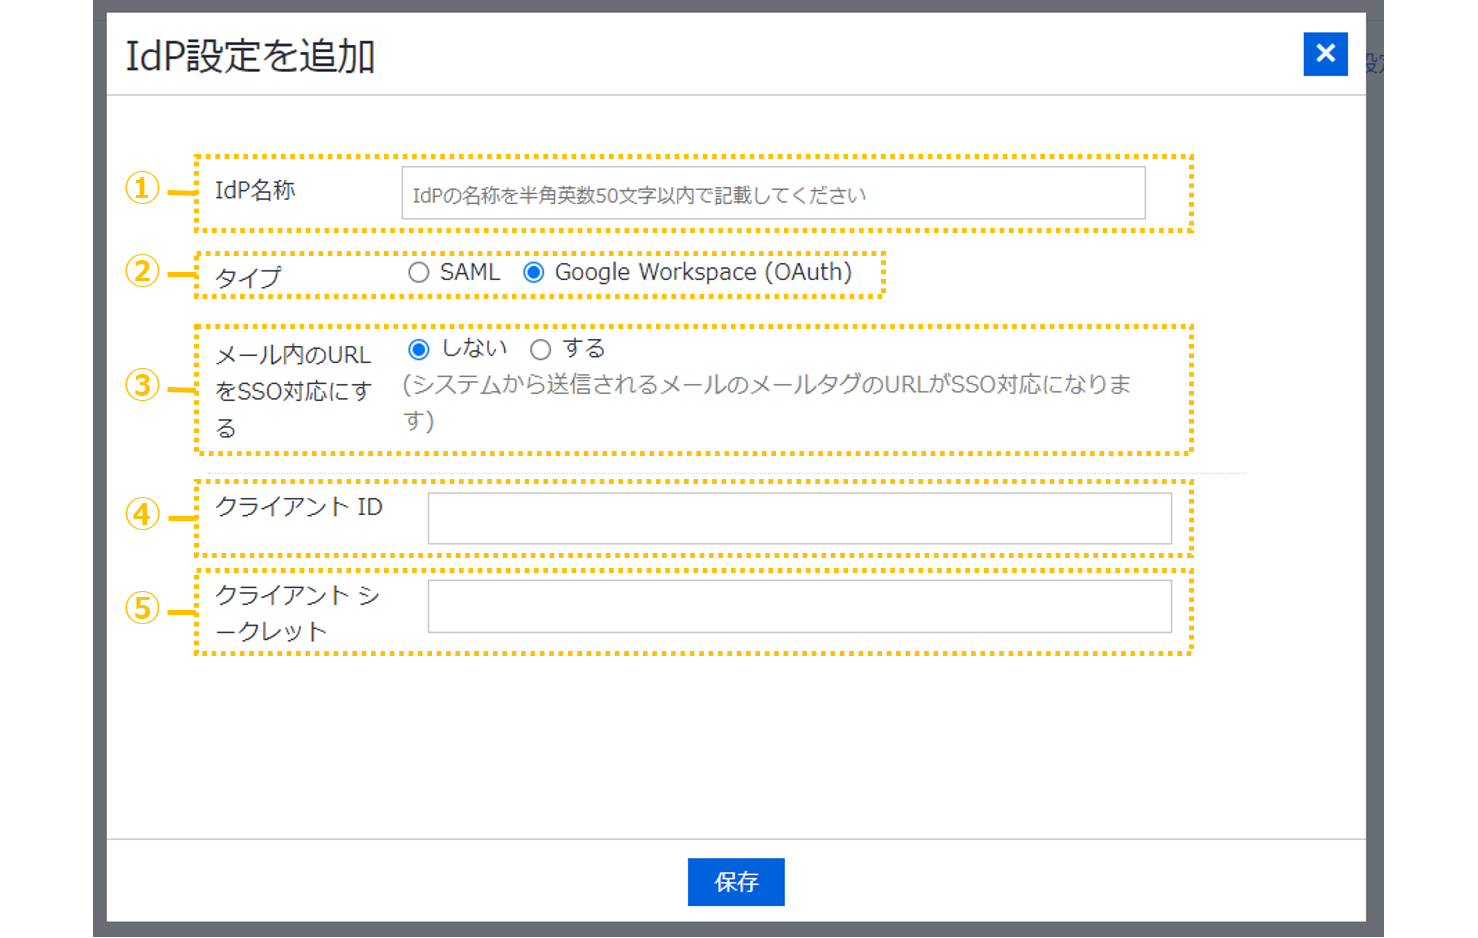This screenshot has height=938, width=1478.
Task: Select the SAML radio button
Action: [419, 273]
